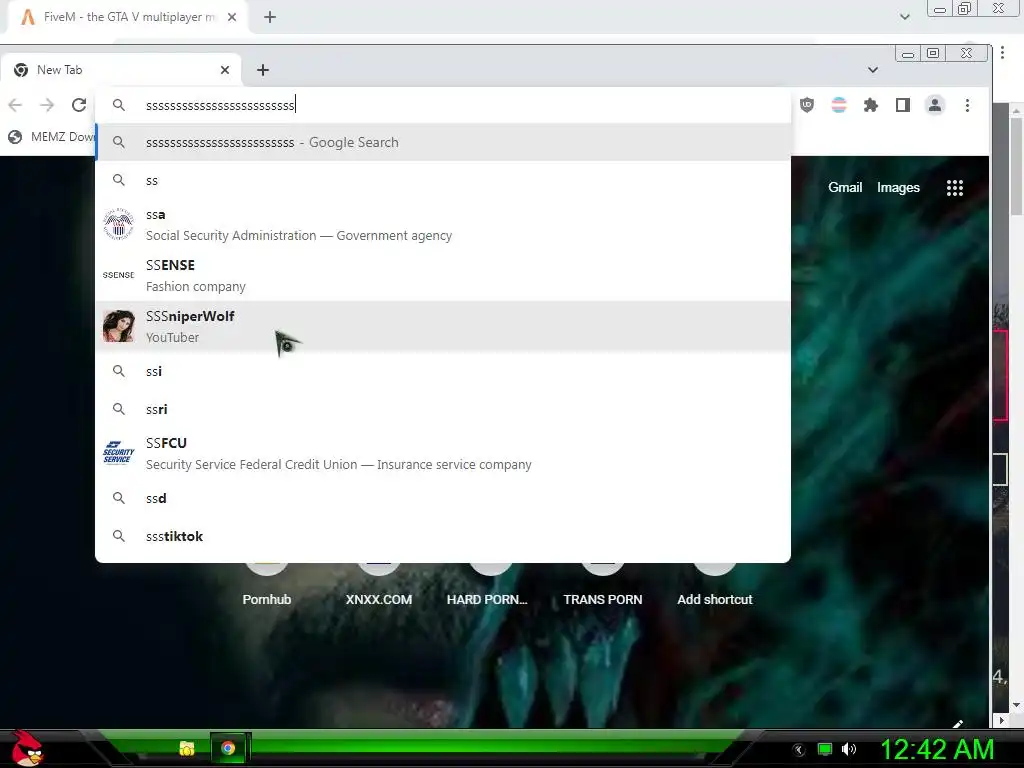The width and height of the screenshot is (1024, 768).
Task: Expand tab search chevron in inner window
Action: pos(872,70)
